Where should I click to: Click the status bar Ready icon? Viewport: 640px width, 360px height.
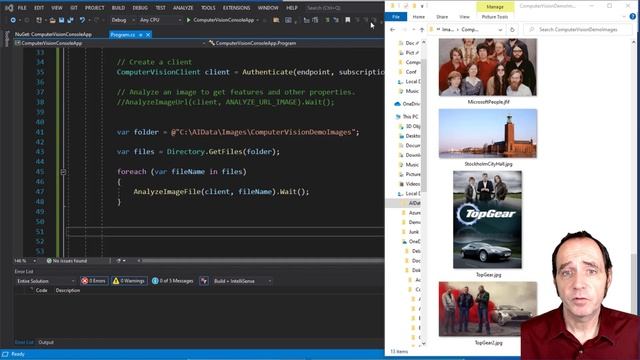[x=6, y=354]
